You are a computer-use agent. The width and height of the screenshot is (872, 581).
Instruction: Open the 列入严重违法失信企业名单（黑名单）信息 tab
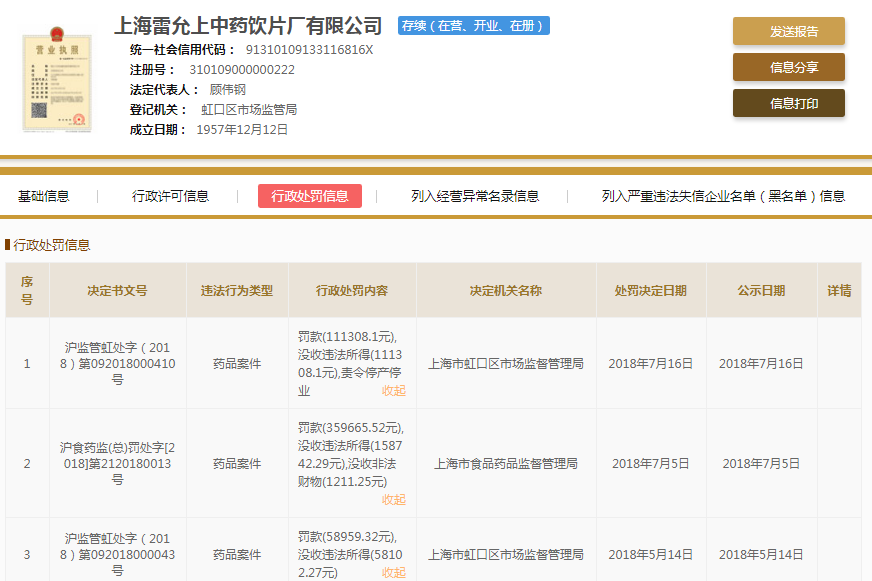point(723,196)
